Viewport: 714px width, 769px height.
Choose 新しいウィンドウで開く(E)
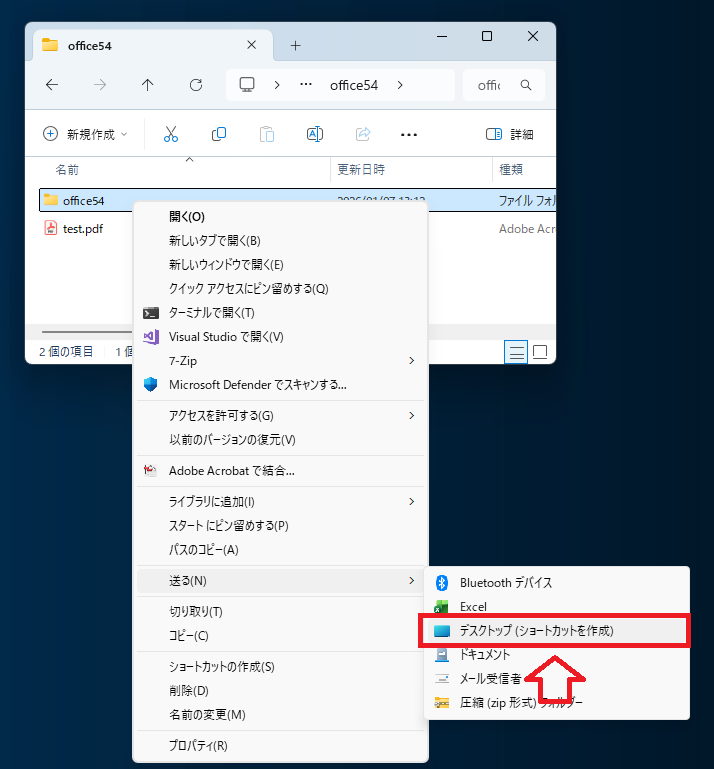(x=280, y=264)
